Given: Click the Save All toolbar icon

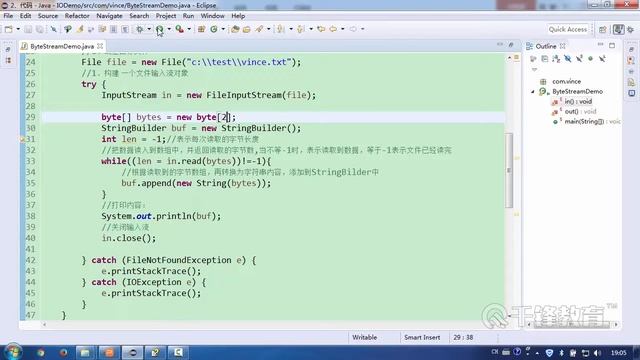Looking at the screenshot, I should (x=40, y=29).
